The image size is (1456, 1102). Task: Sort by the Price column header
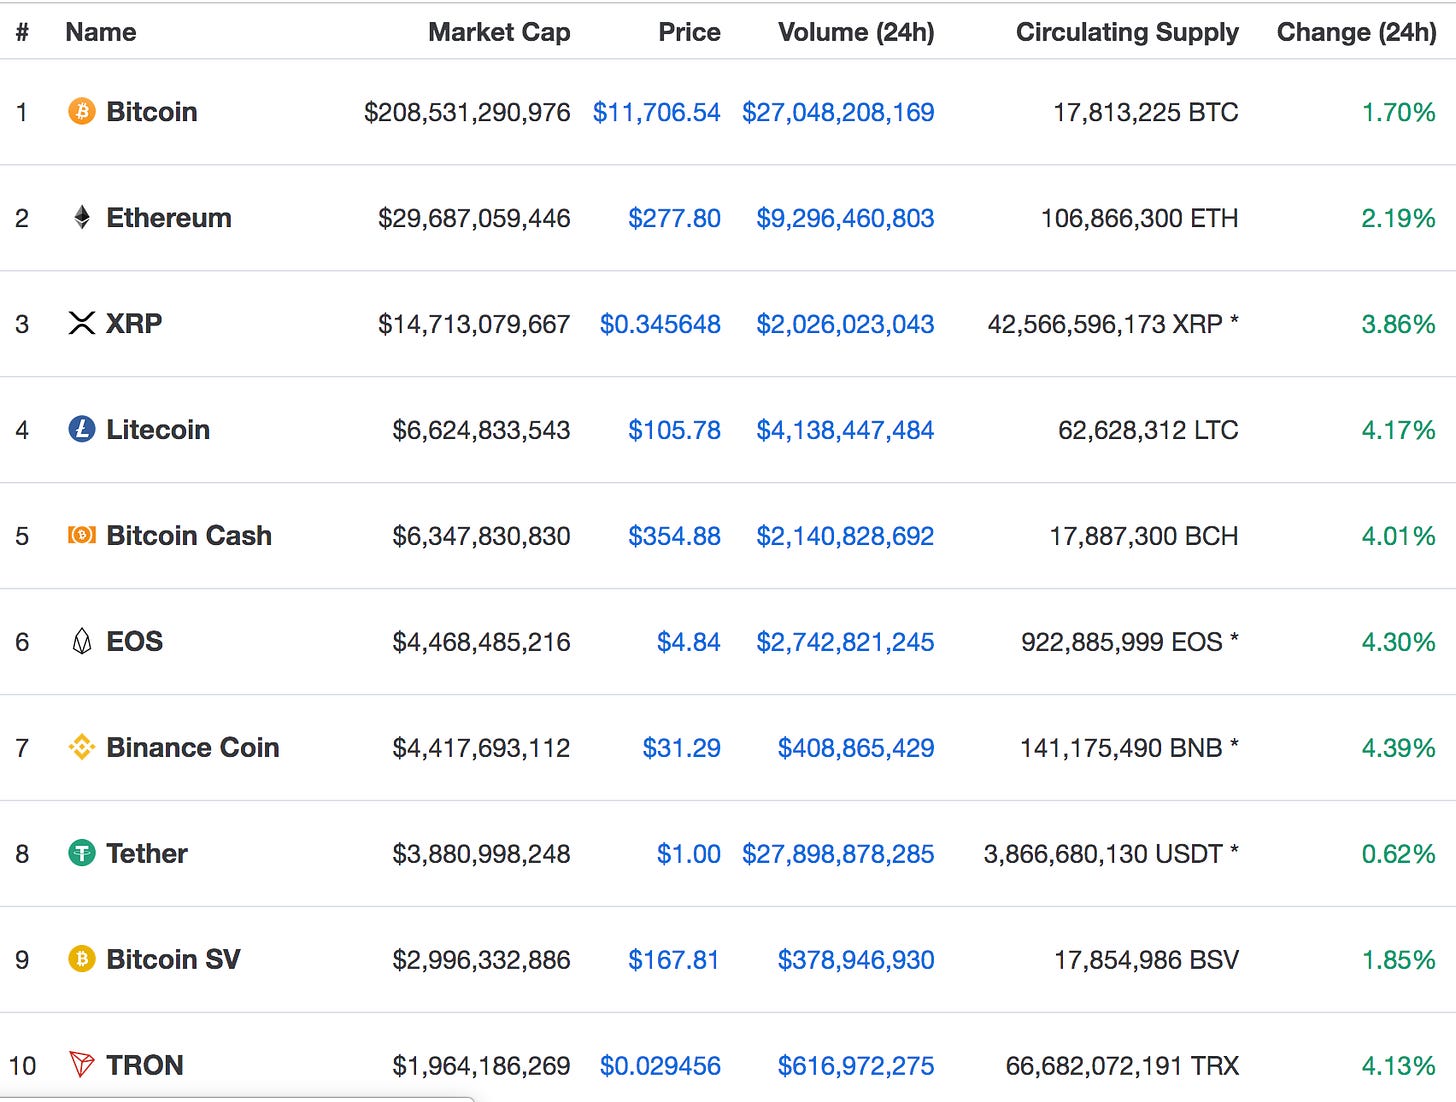[x=689, y=32]
